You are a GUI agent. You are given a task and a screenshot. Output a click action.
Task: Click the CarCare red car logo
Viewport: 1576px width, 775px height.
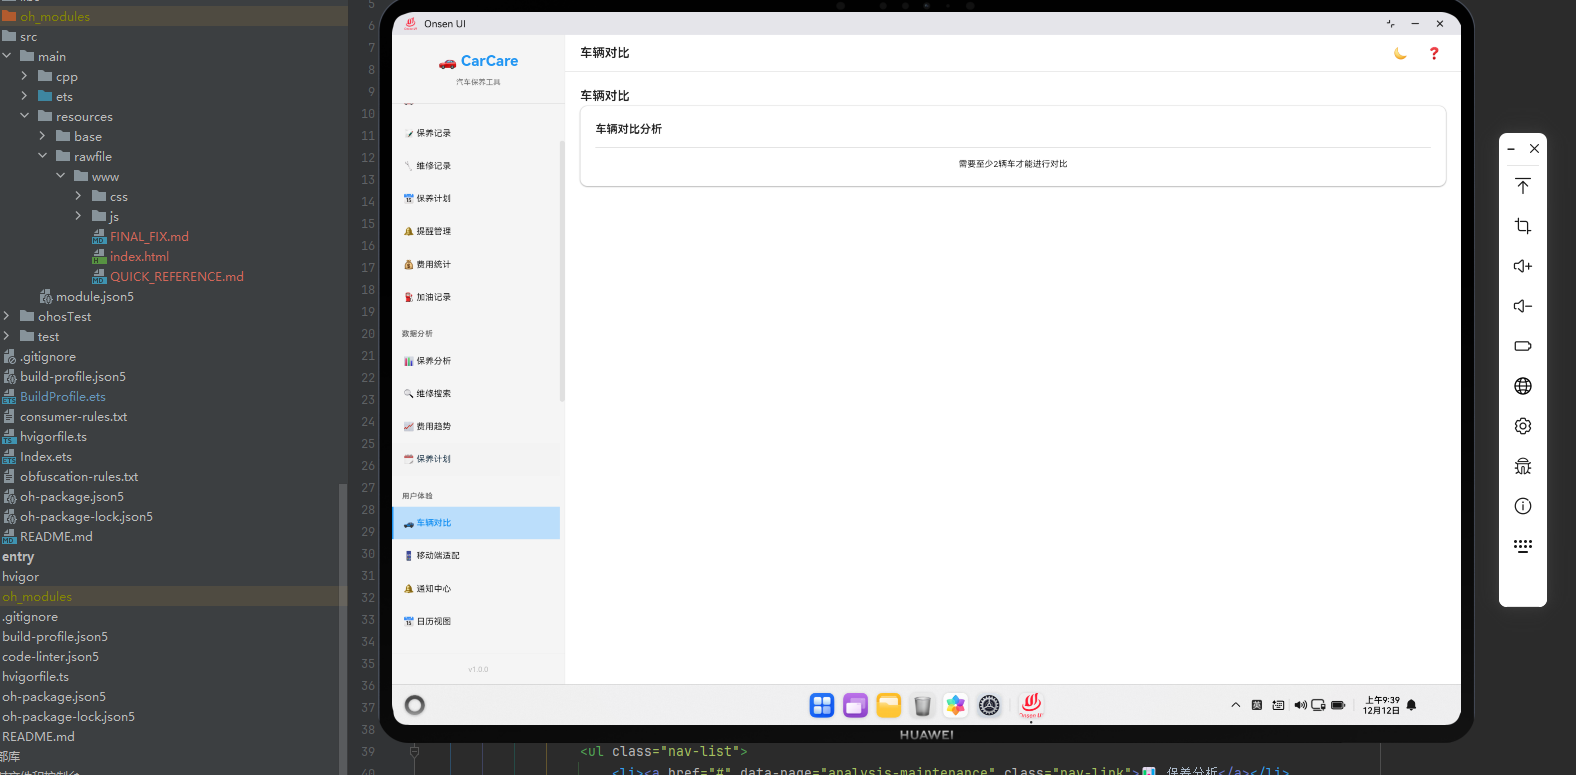pos(447,63)
